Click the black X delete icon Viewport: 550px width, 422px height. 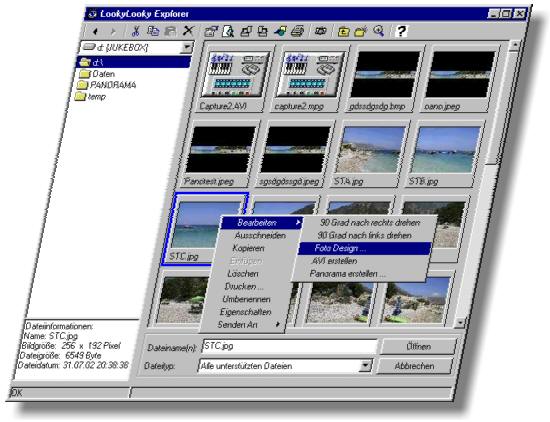coord(188,31)
